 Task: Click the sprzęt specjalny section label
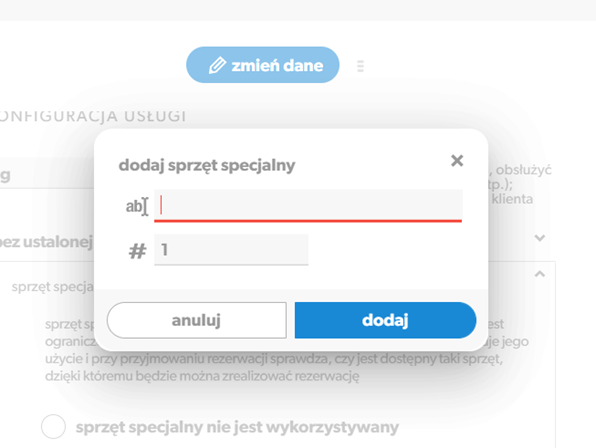[x=52, y=287]
